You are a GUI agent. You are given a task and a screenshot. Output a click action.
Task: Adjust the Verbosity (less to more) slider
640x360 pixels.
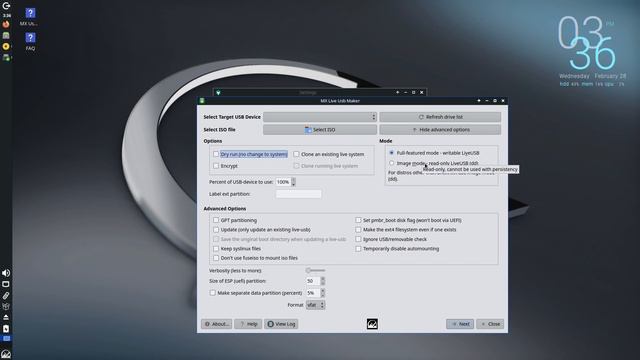(316, 270)
